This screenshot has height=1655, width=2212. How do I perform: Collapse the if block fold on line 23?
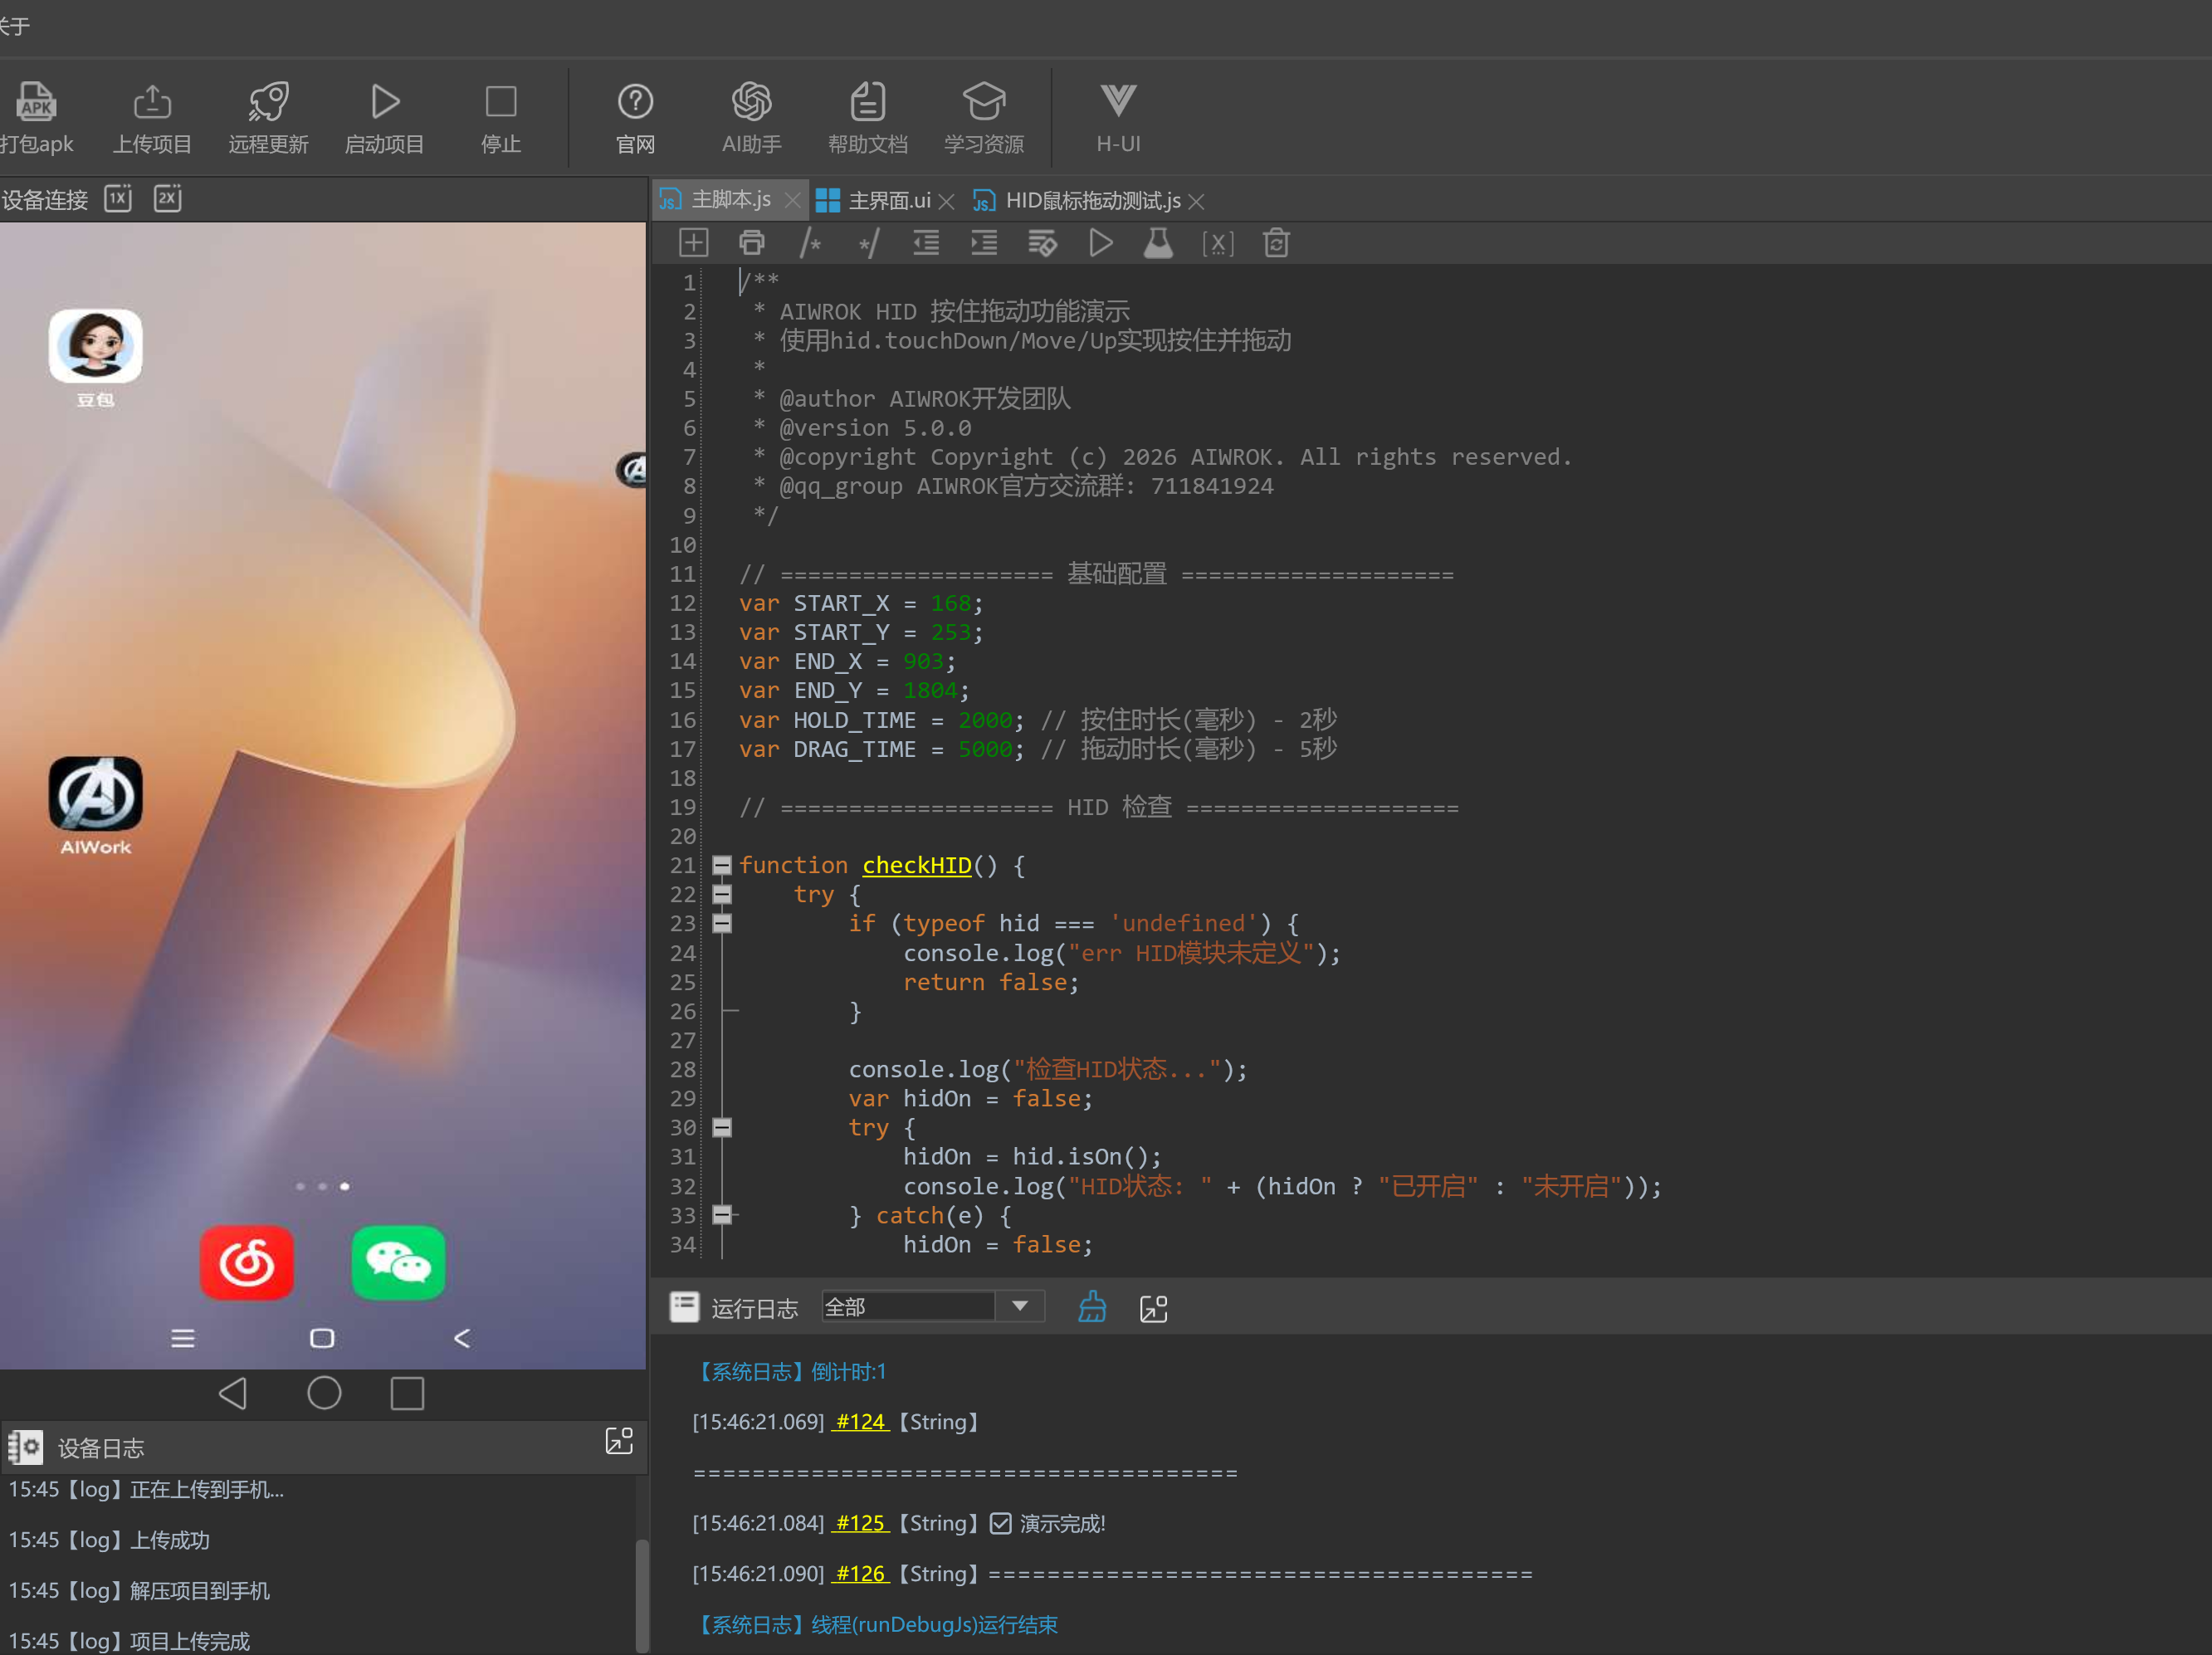(x=722, y=923)
